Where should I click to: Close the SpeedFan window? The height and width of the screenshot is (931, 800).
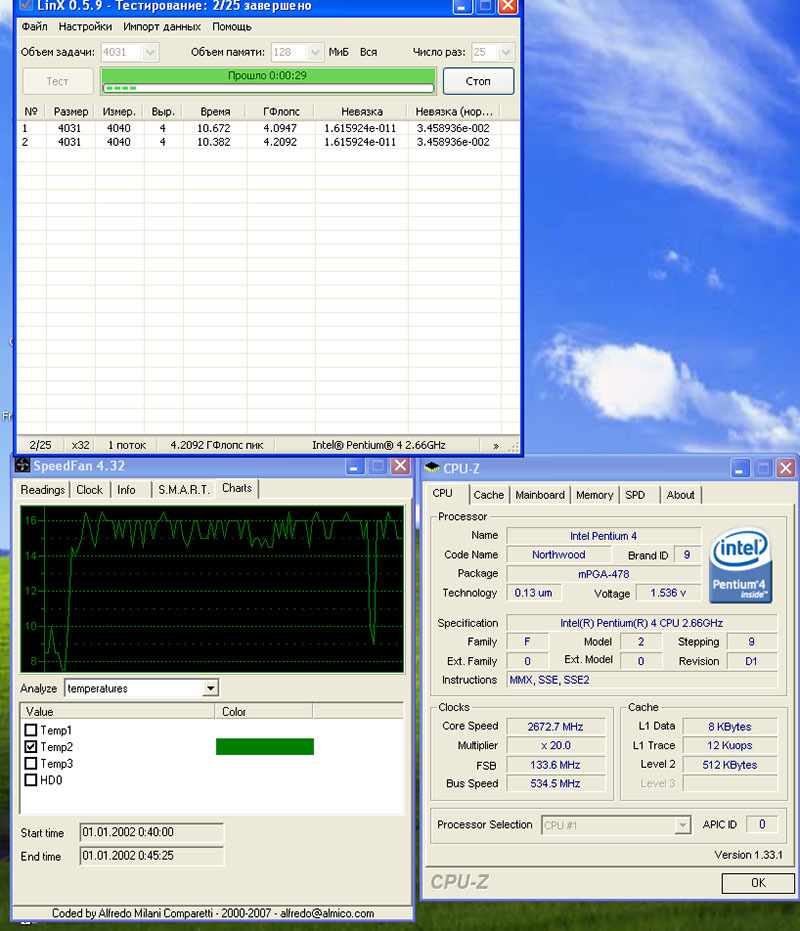pos(401,466)
